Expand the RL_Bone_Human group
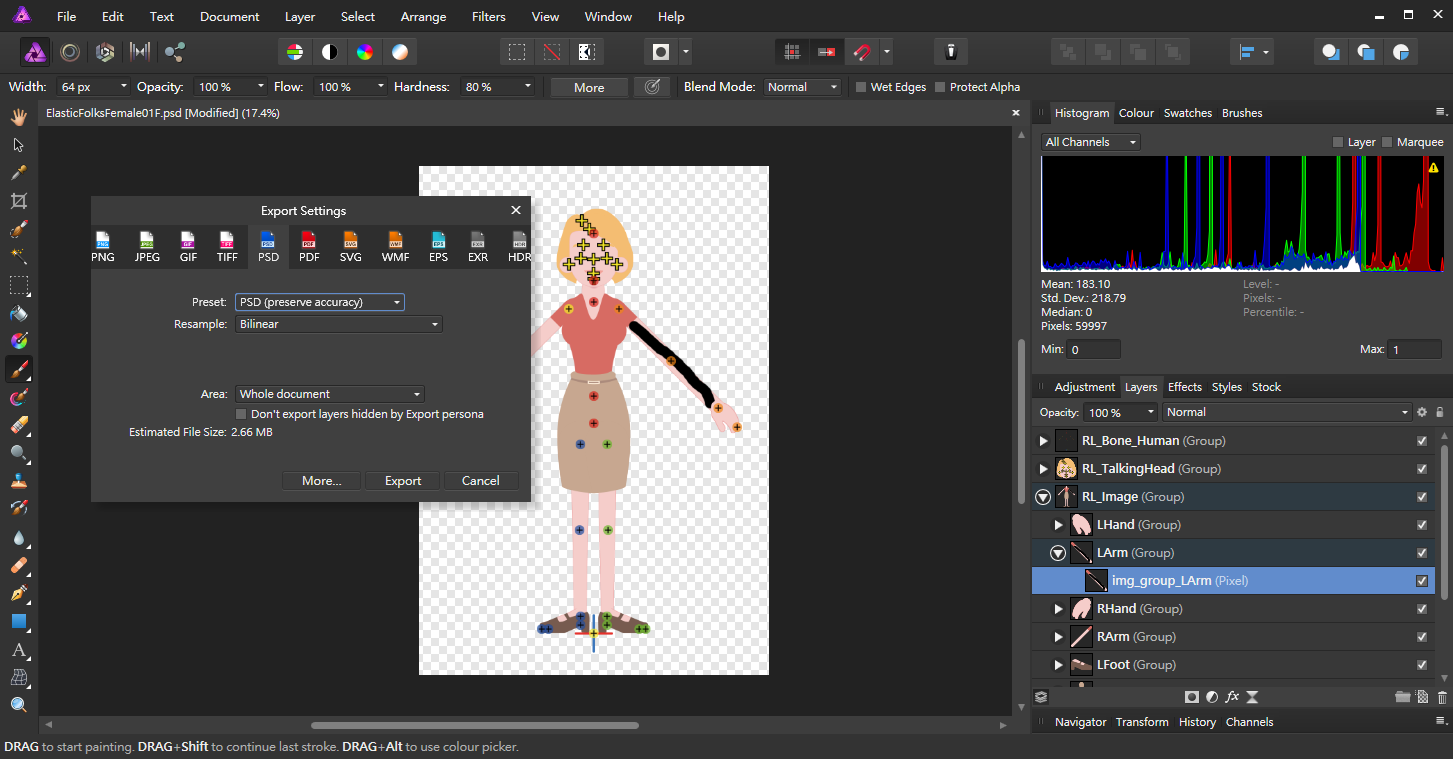This screenshot has height=759, width=1453. click(x=1044, y=441)
